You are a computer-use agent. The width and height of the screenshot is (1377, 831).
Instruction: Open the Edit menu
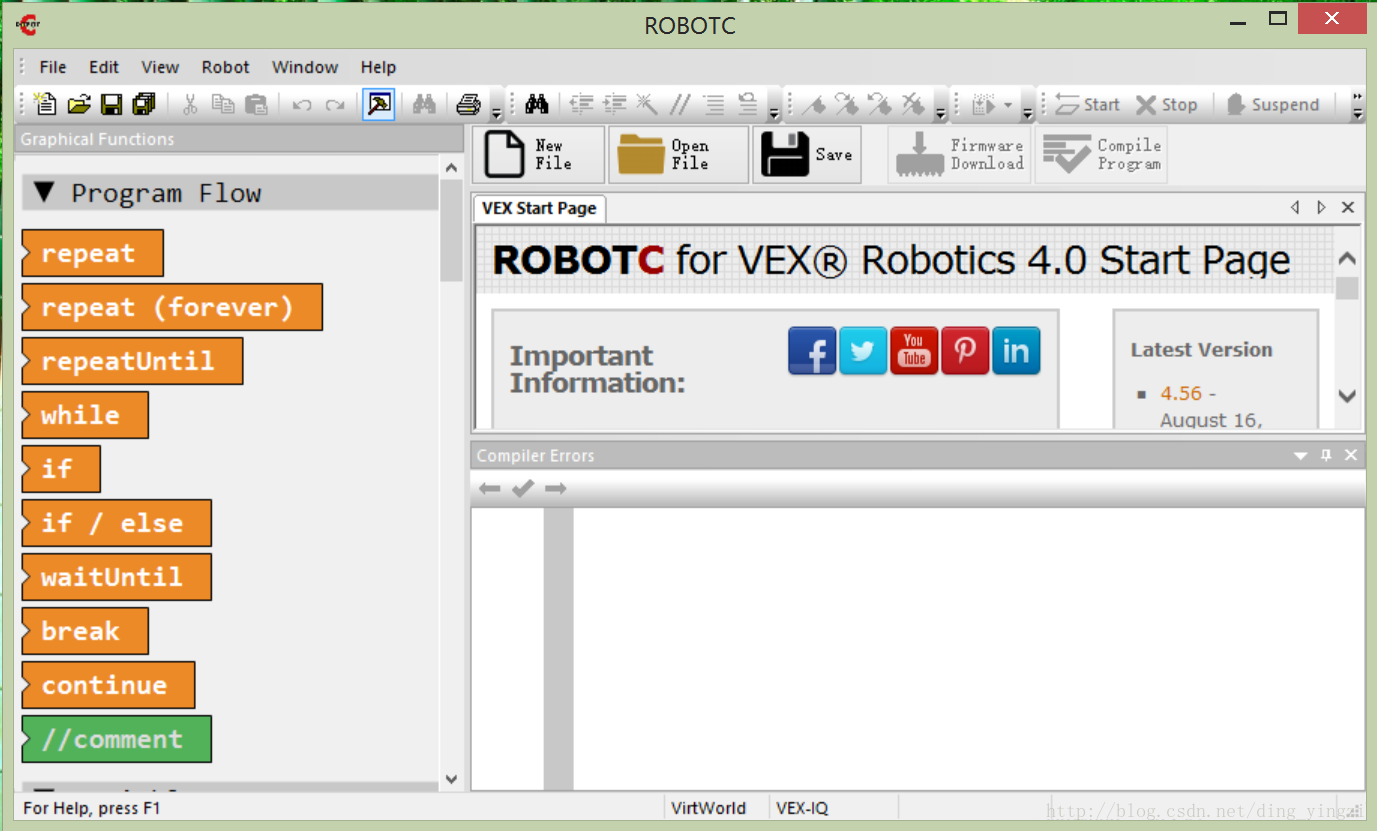(x=104, y=67)
